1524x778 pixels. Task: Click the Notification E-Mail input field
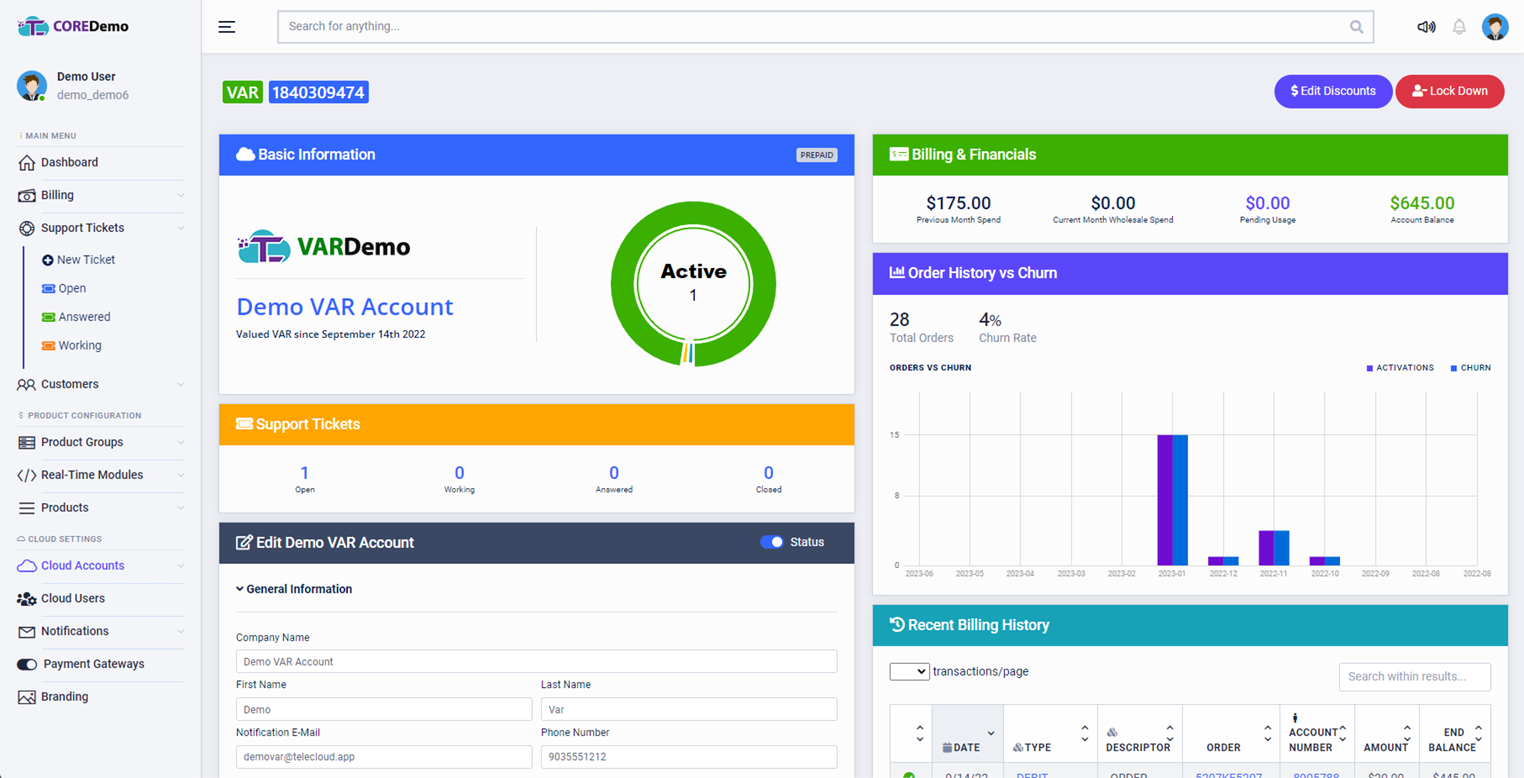[x=384, y=757]
